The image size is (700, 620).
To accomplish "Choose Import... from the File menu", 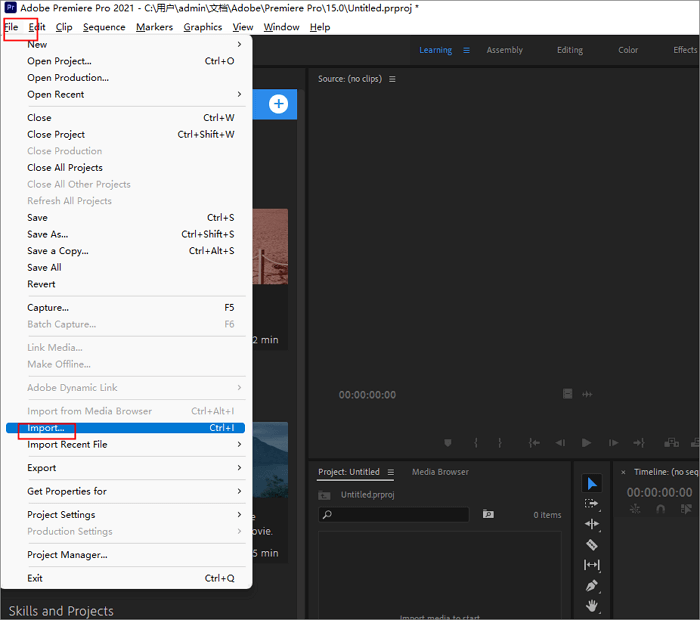I will pyautogui.click(x=126, y=428).
